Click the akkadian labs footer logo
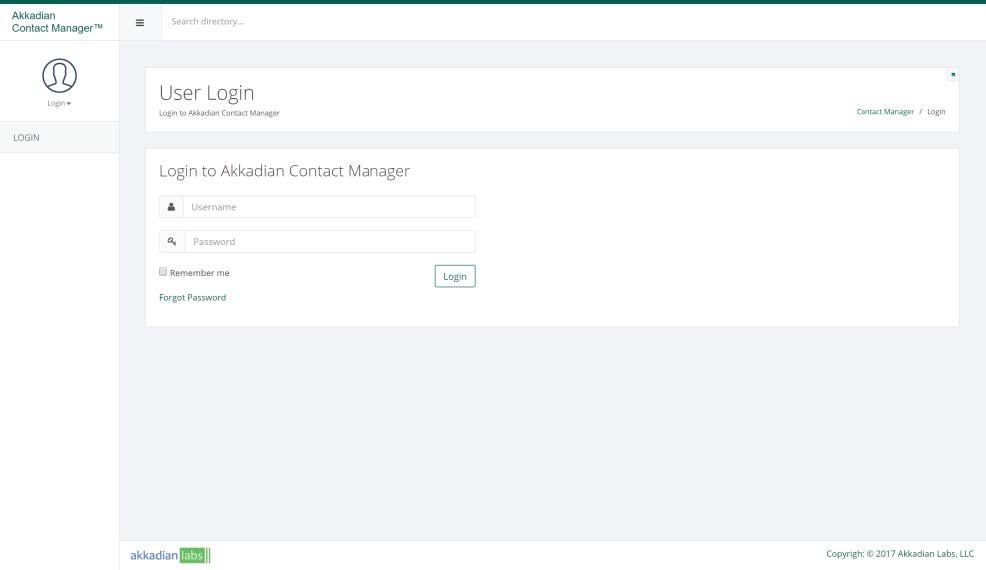This screenshot has height=570, width=986. click(170, 555)
